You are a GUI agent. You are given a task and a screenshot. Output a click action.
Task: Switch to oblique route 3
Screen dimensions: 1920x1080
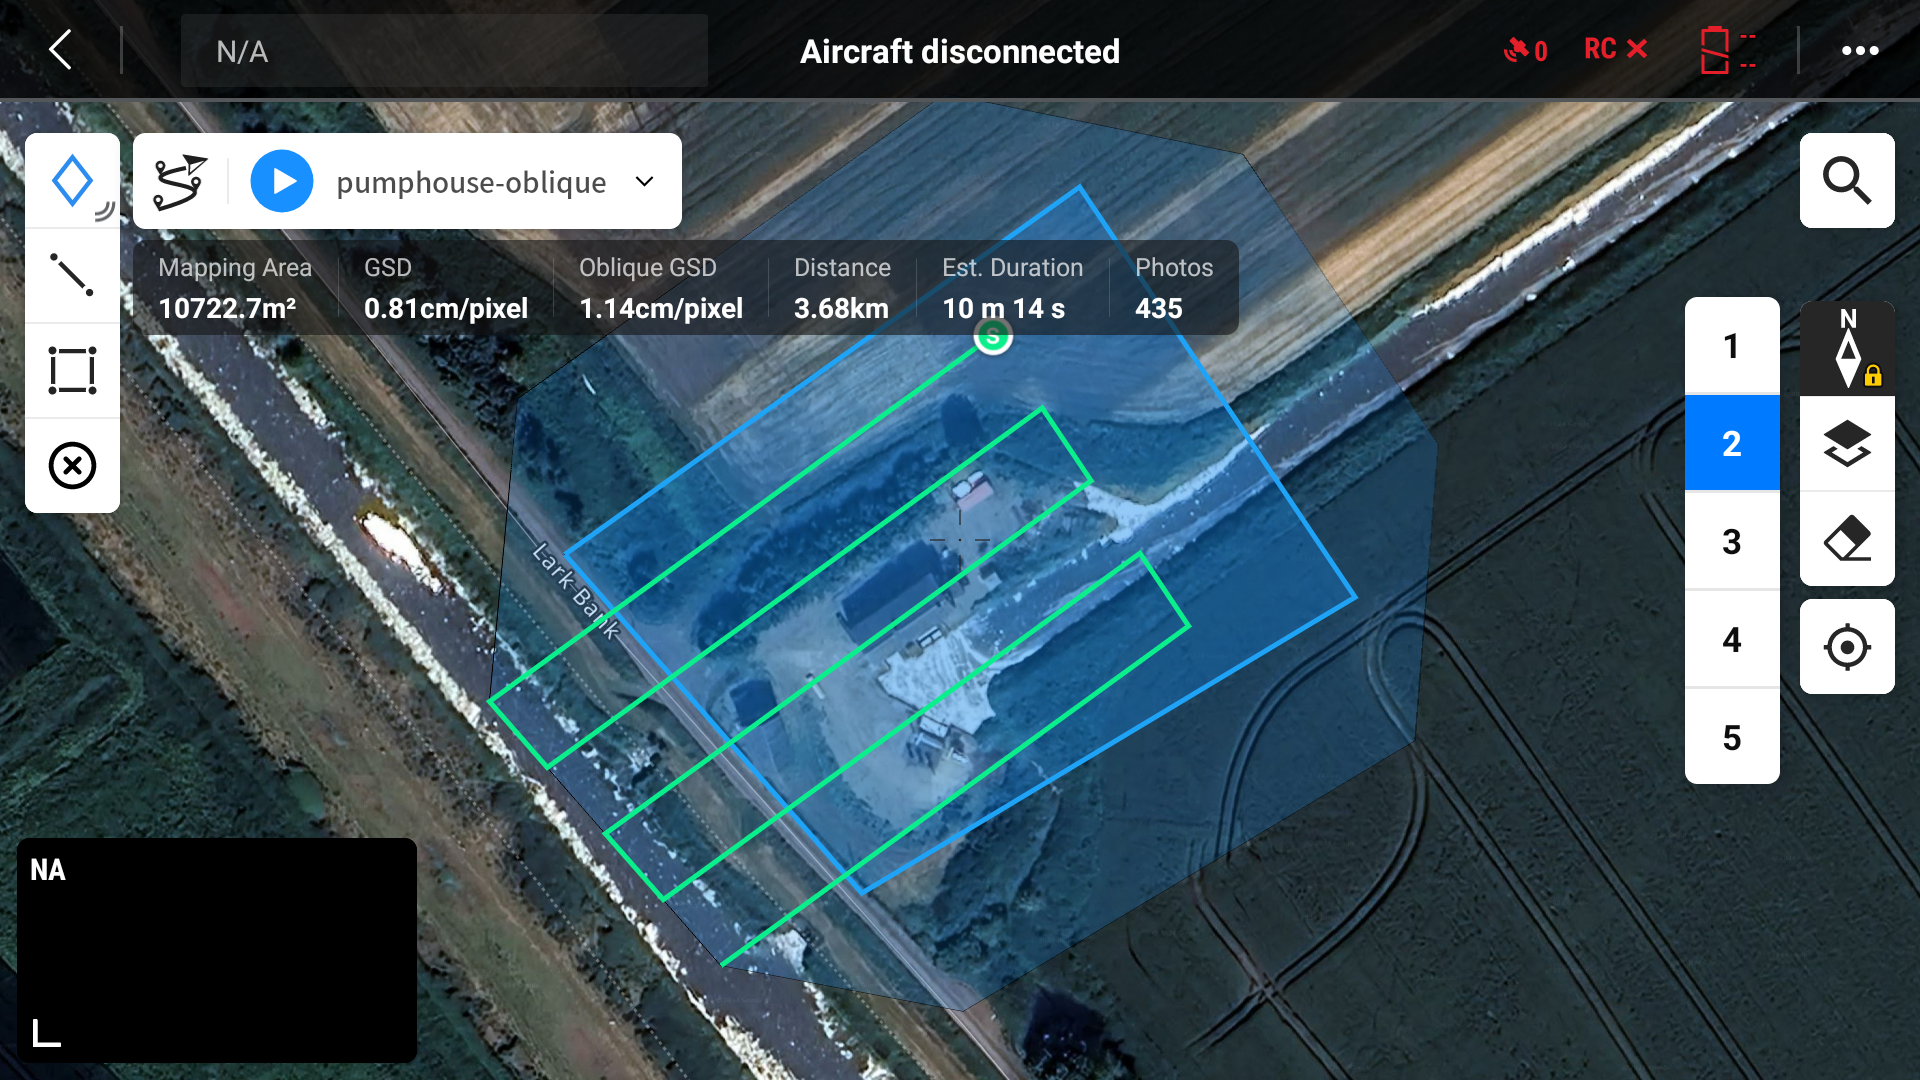(x=1731, y=541)
